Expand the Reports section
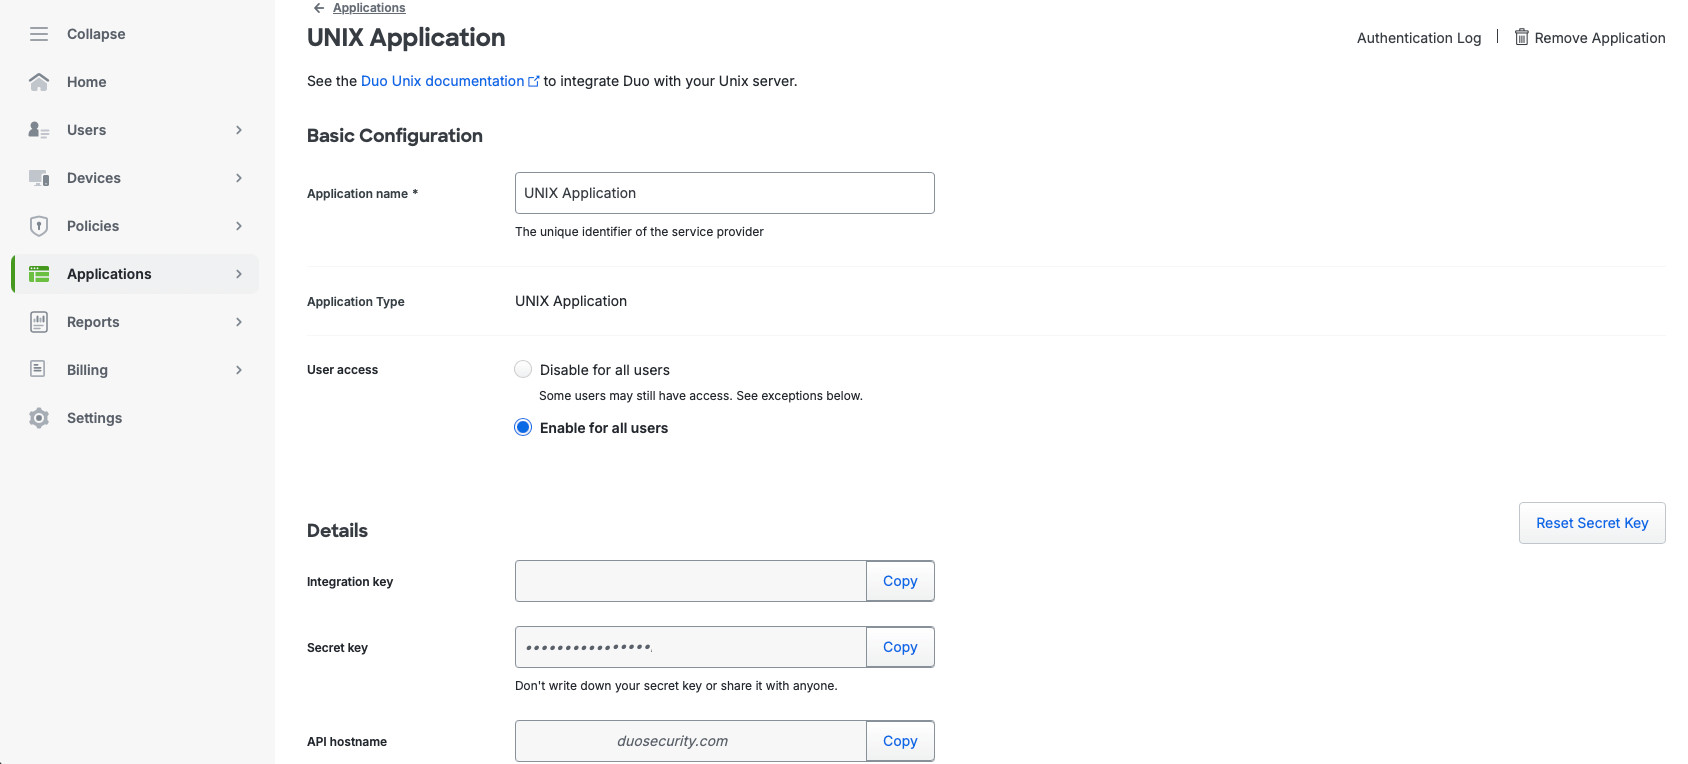Viewport: 1688px width, 764px height. click(x=238, y=321)
